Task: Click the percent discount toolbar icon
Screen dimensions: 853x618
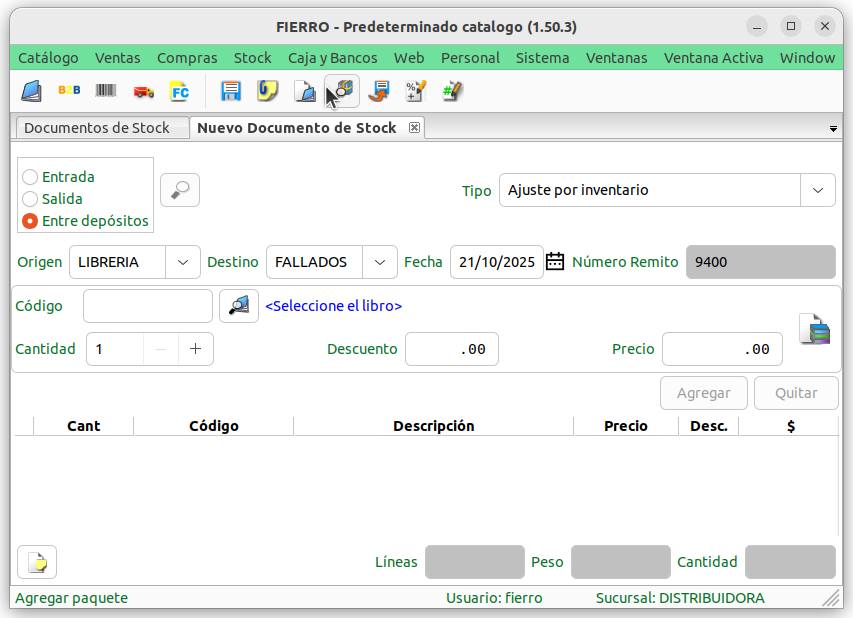Action: [x=415, y=92]
